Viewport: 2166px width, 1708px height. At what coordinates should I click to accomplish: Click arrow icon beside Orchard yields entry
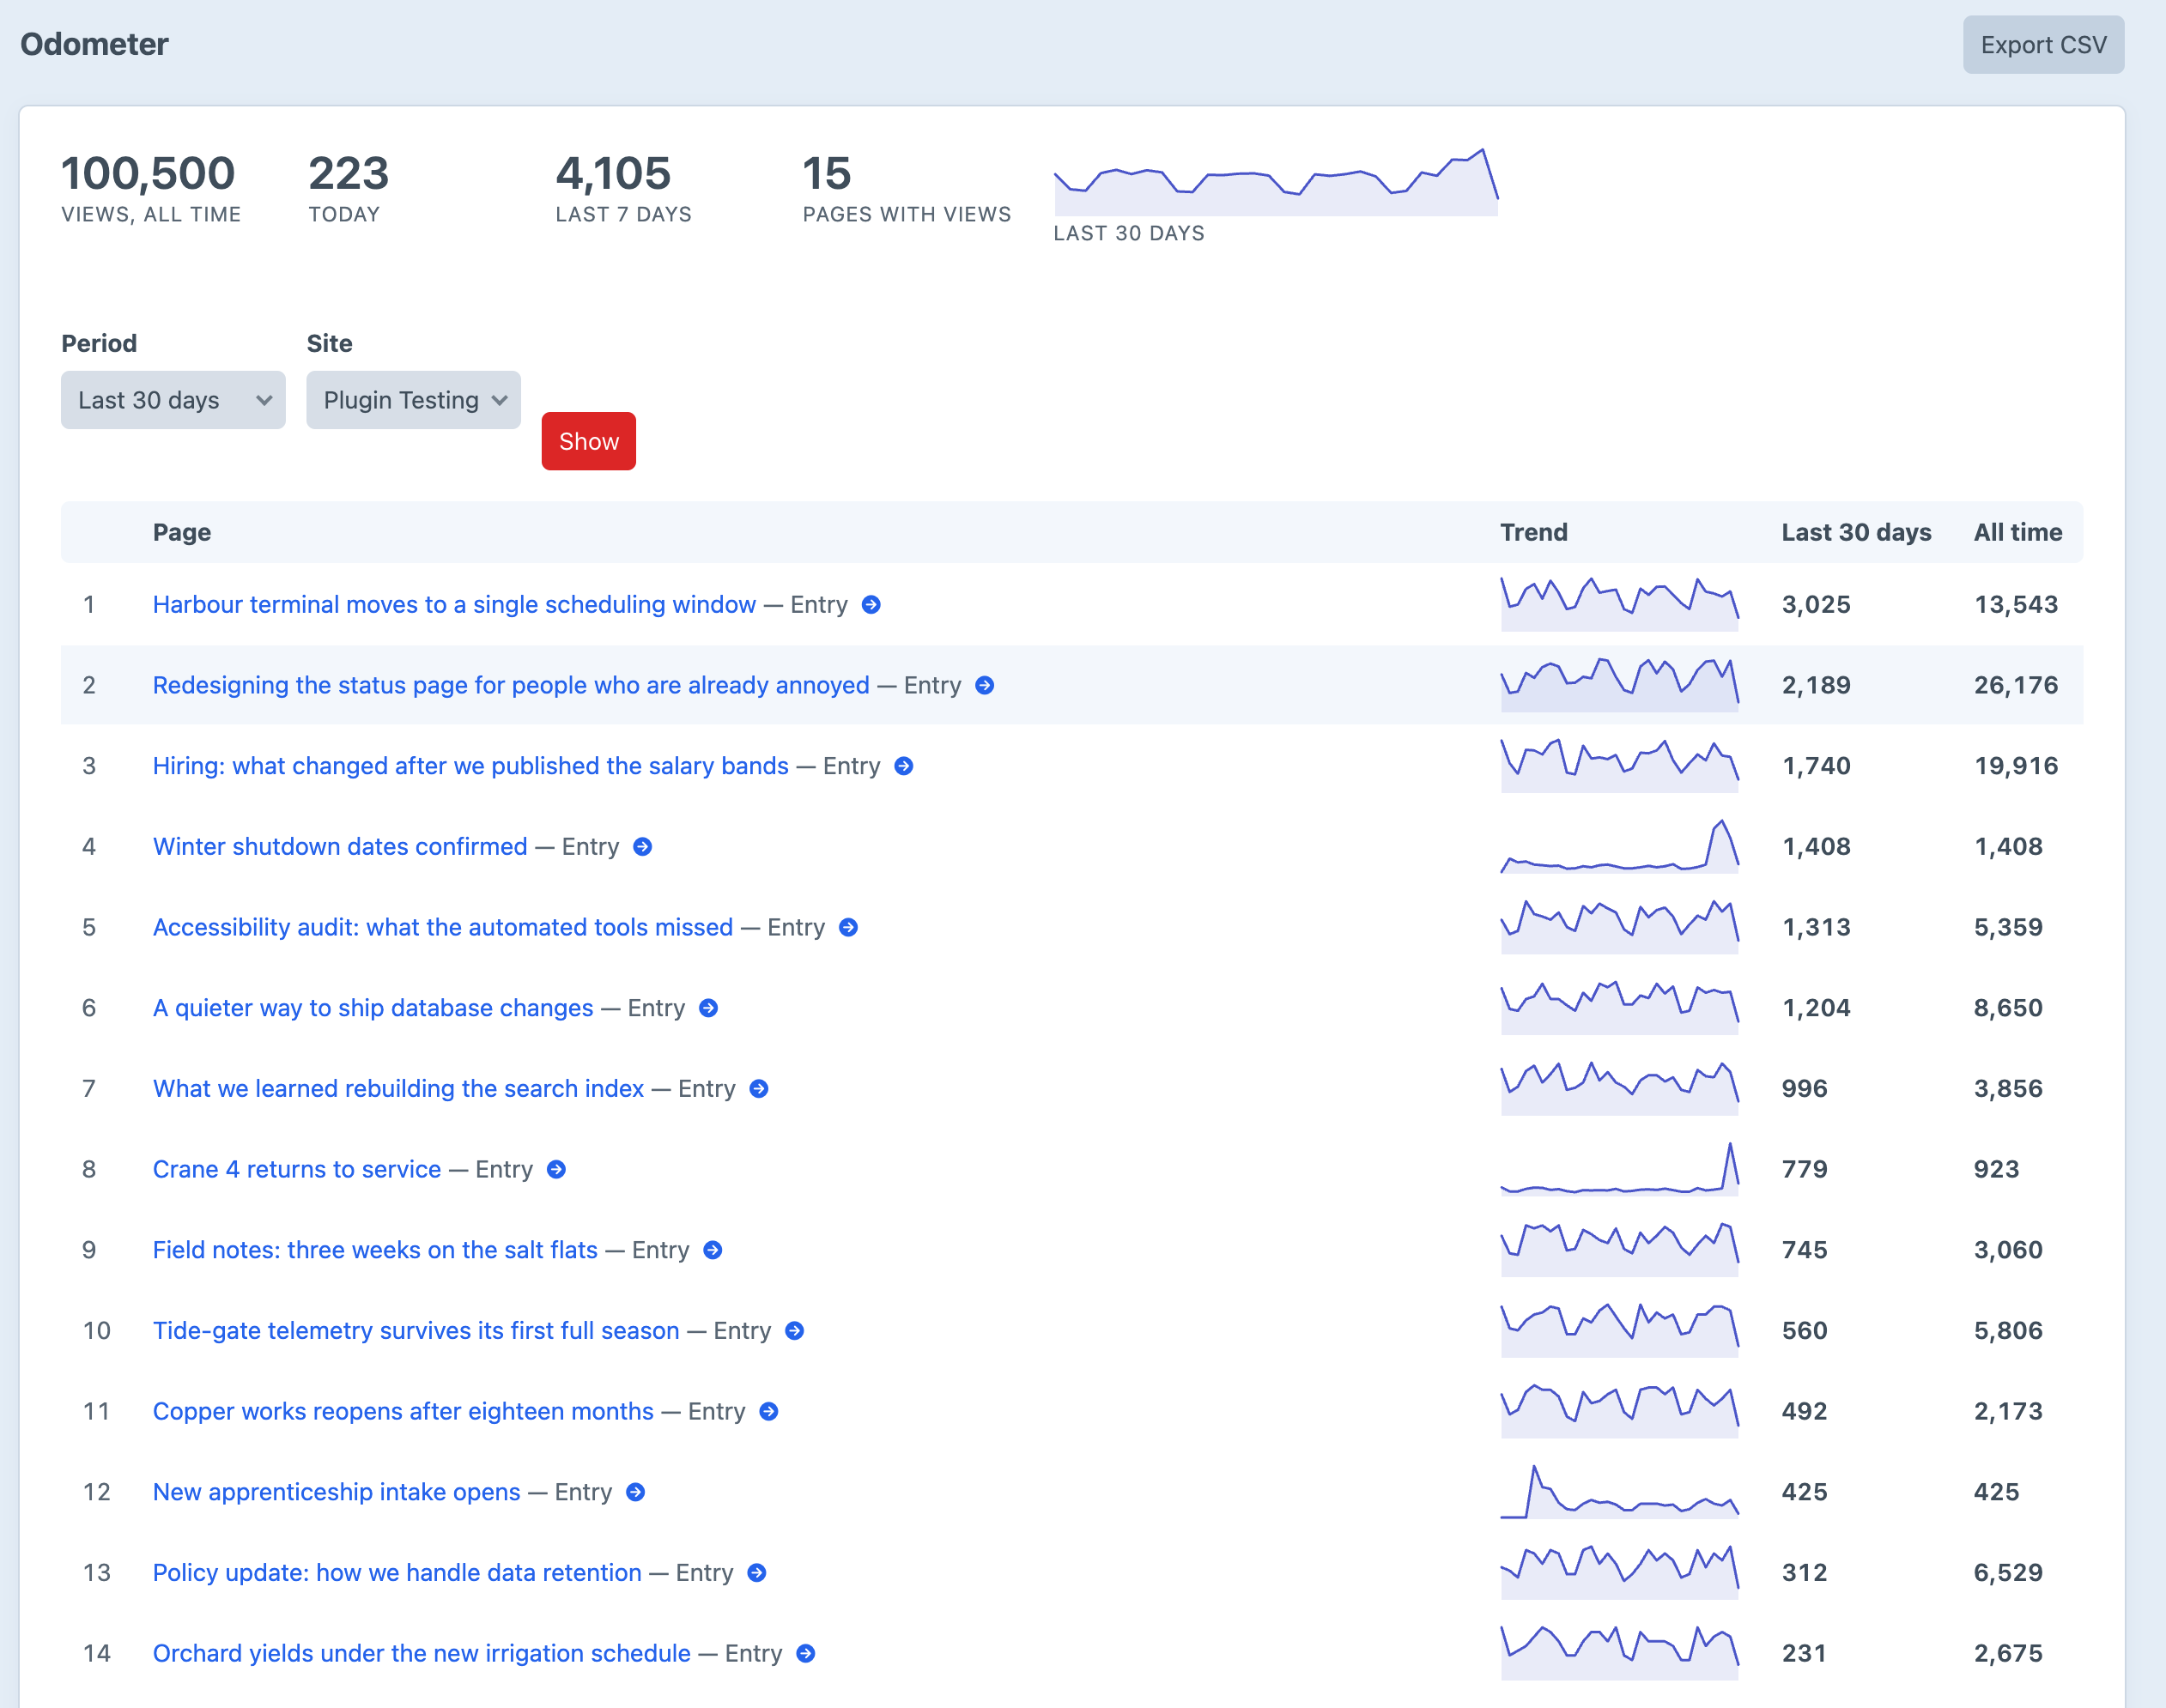(806, 1654)
